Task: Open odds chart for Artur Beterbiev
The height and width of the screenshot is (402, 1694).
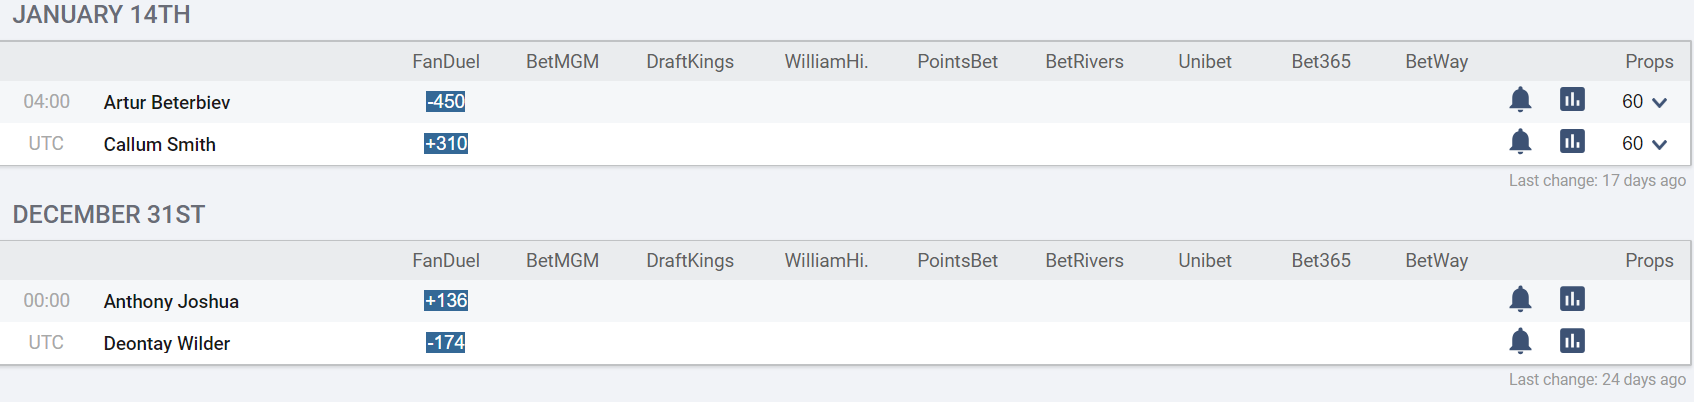Action: pyautogui.click(x=1572, y=100)
